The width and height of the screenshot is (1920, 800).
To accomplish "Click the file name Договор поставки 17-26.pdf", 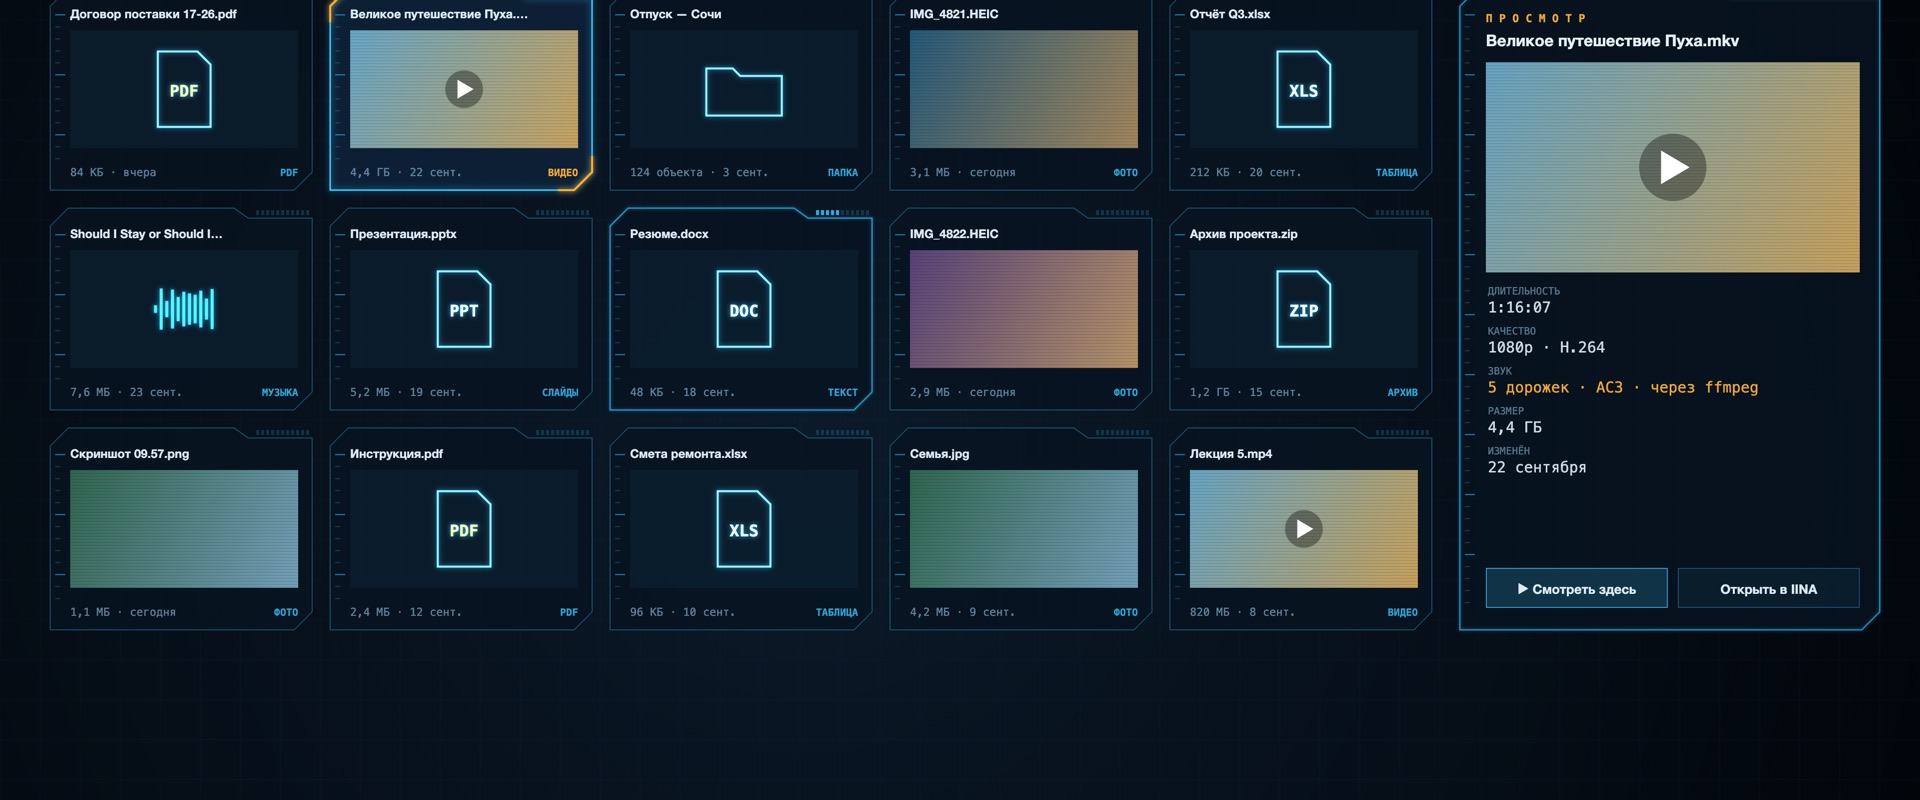I will tap(153, 14).
